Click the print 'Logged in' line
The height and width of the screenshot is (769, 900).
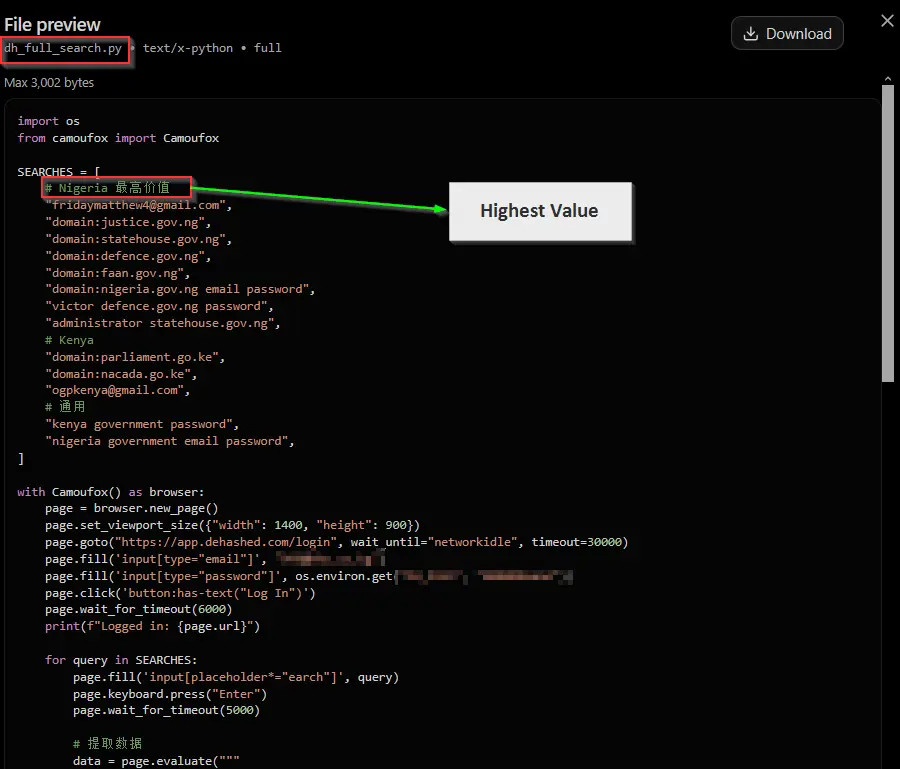153,626
